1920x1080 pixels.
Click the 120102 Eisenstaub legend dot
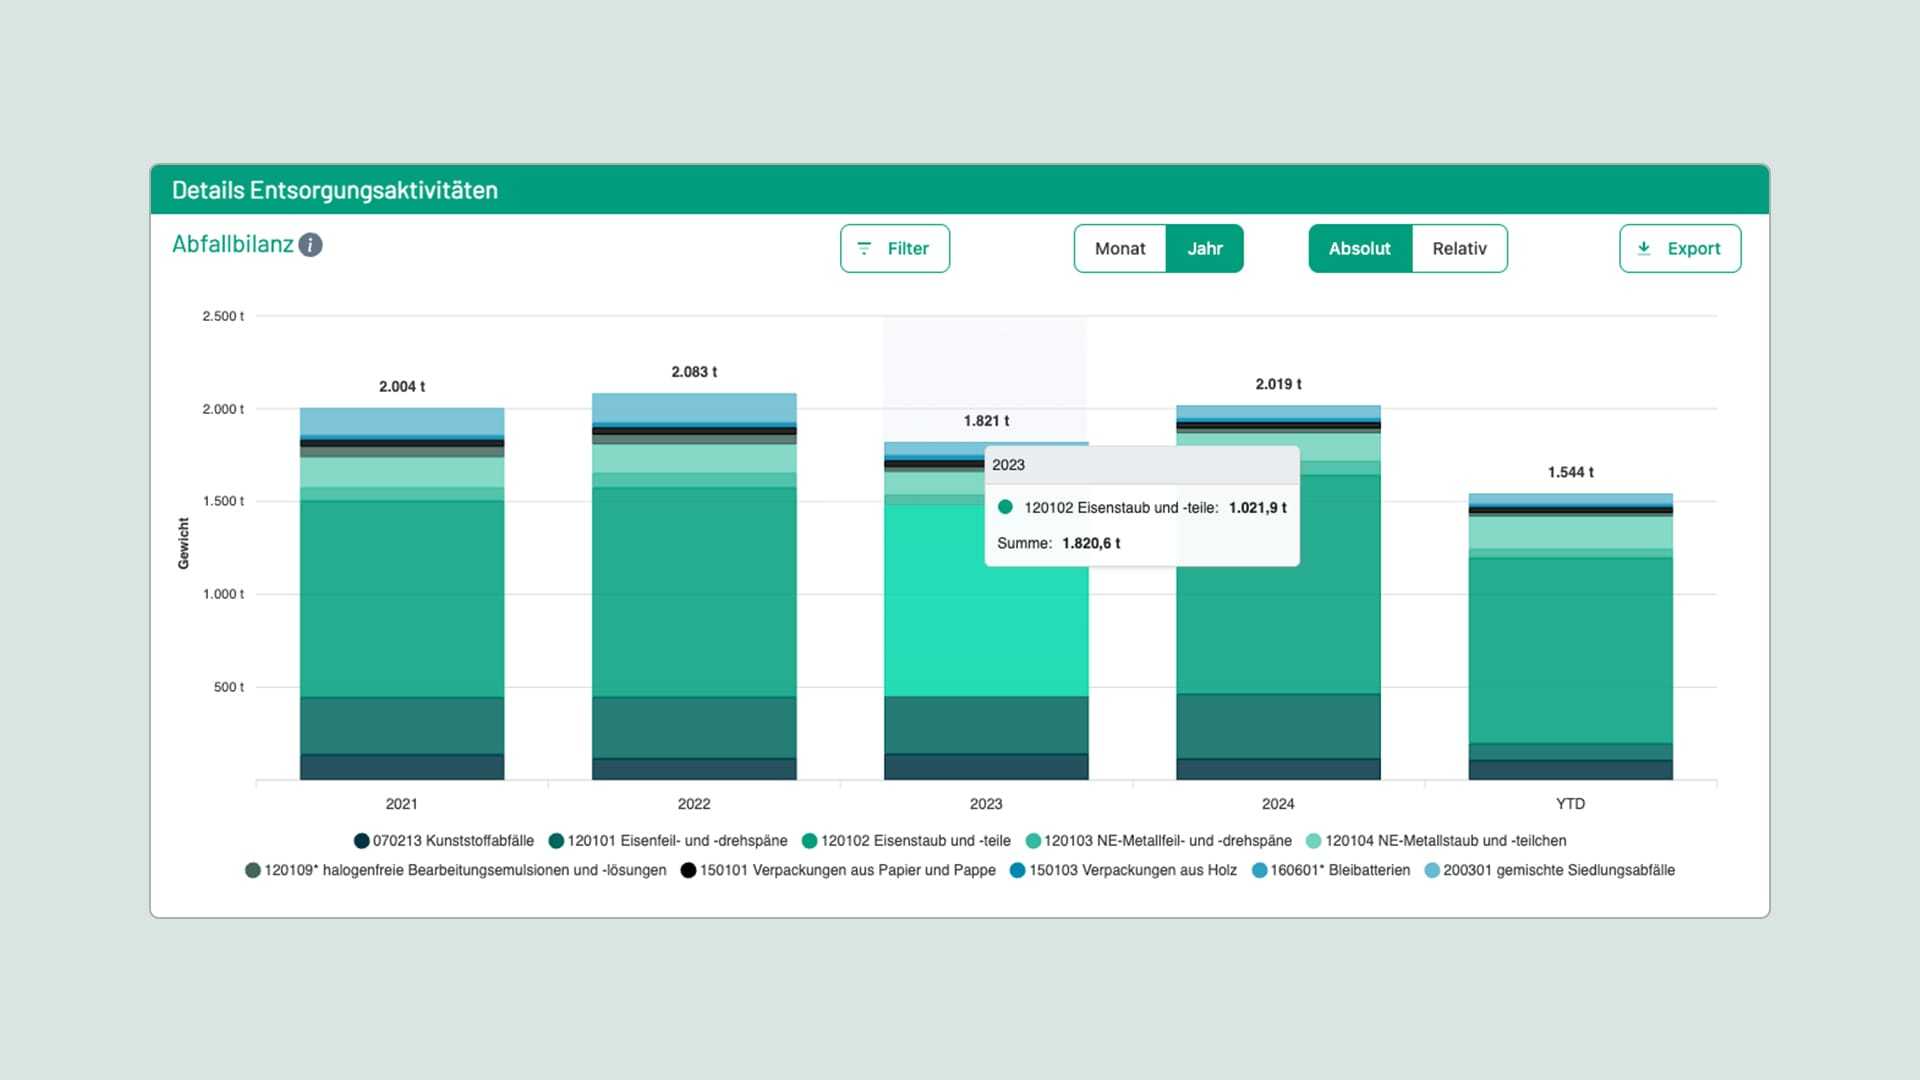tap(809, 841)
